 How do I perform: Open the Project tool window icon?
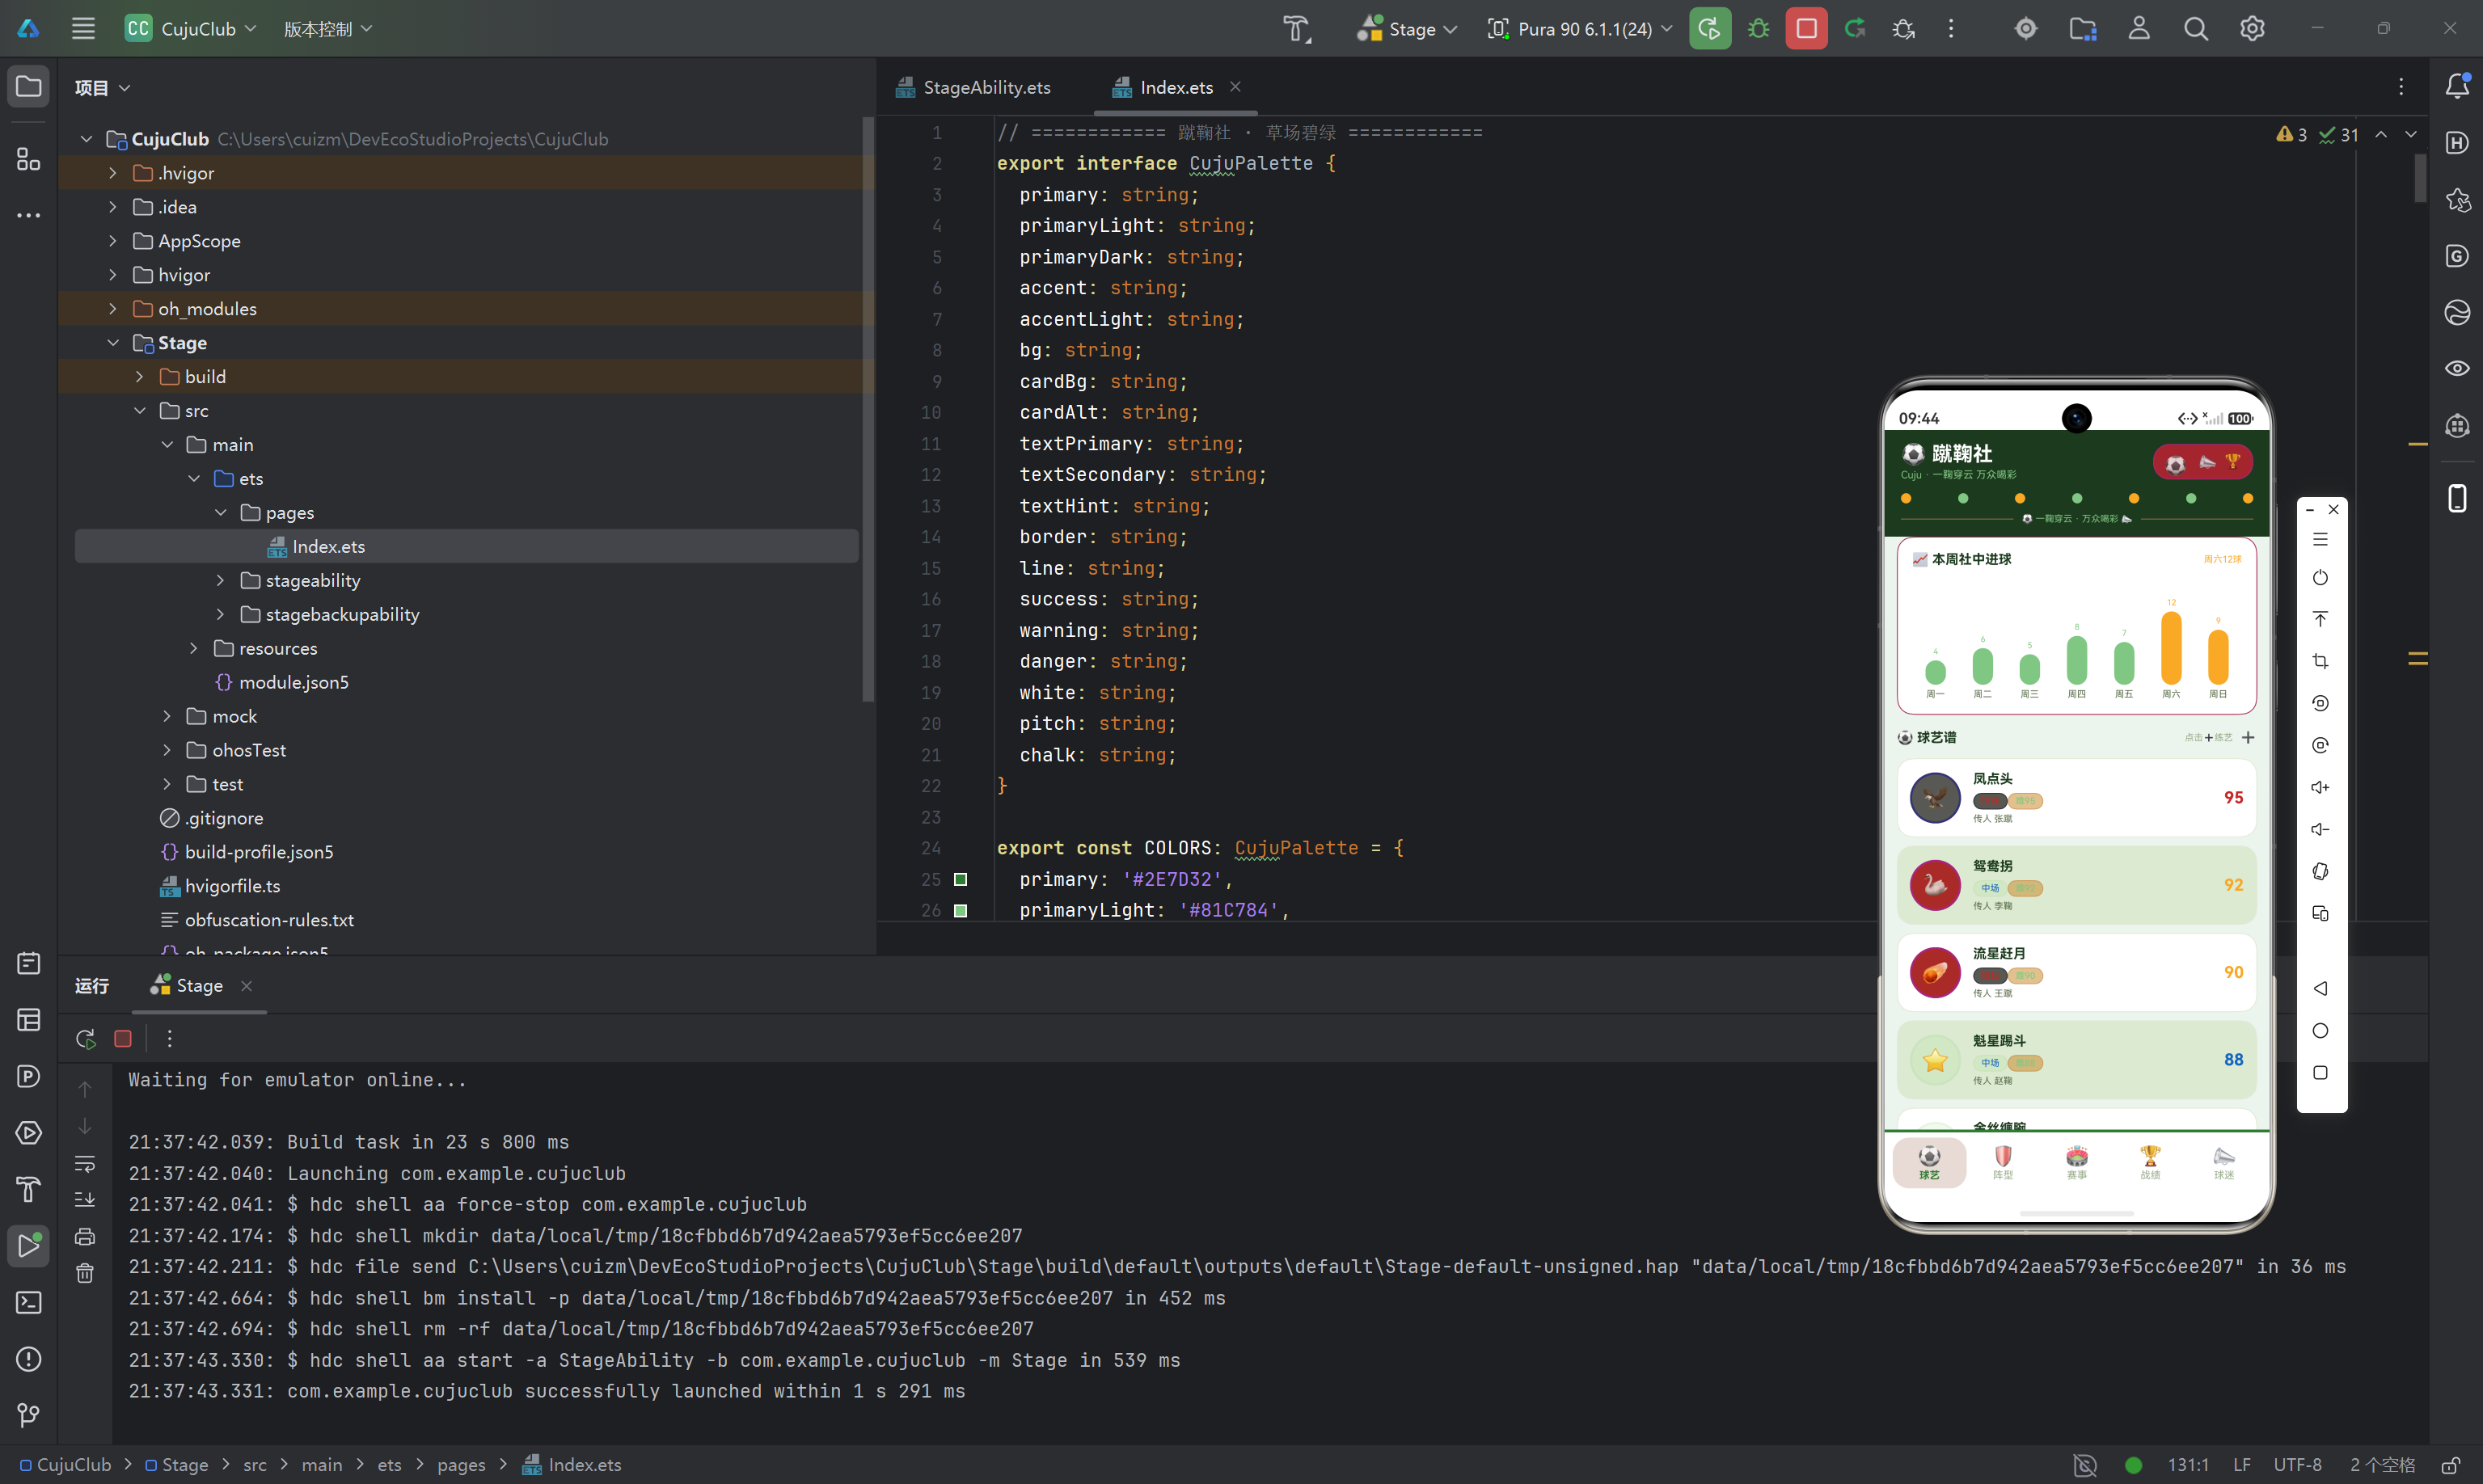coord(28,87)
